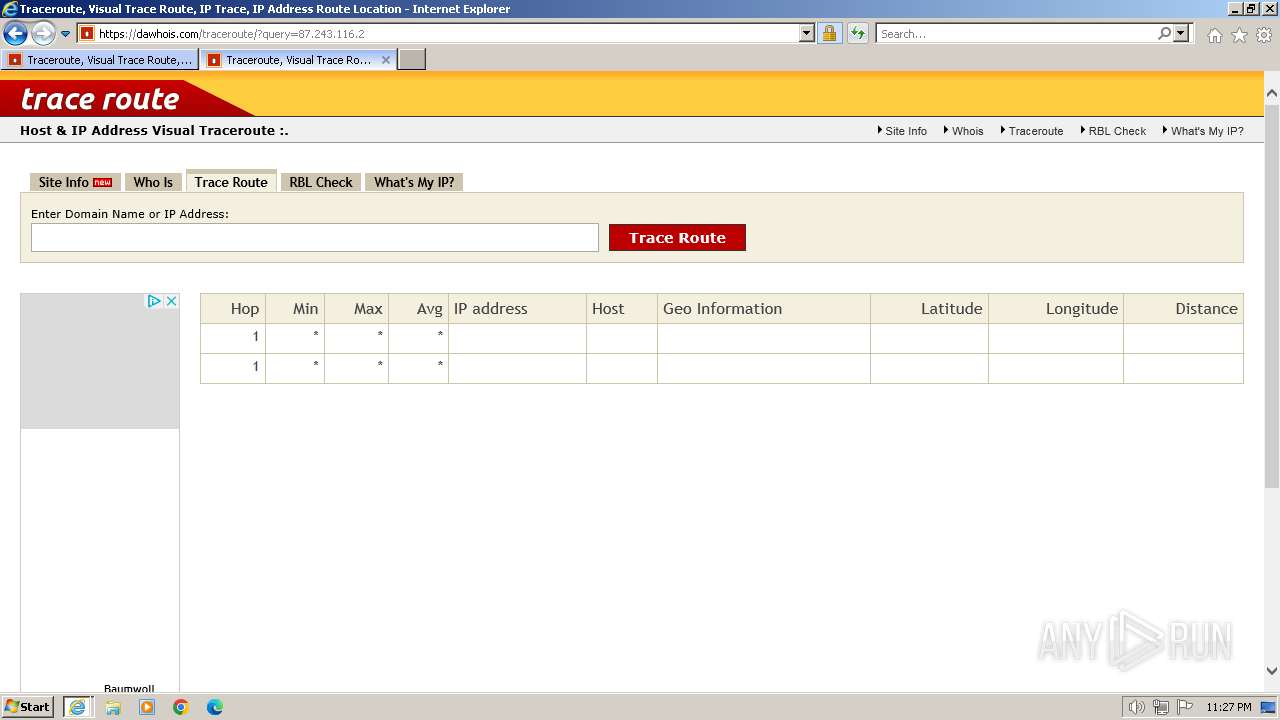Click the Baumwoll ad text
This screenshot has height=720, width=1280.
129,688
